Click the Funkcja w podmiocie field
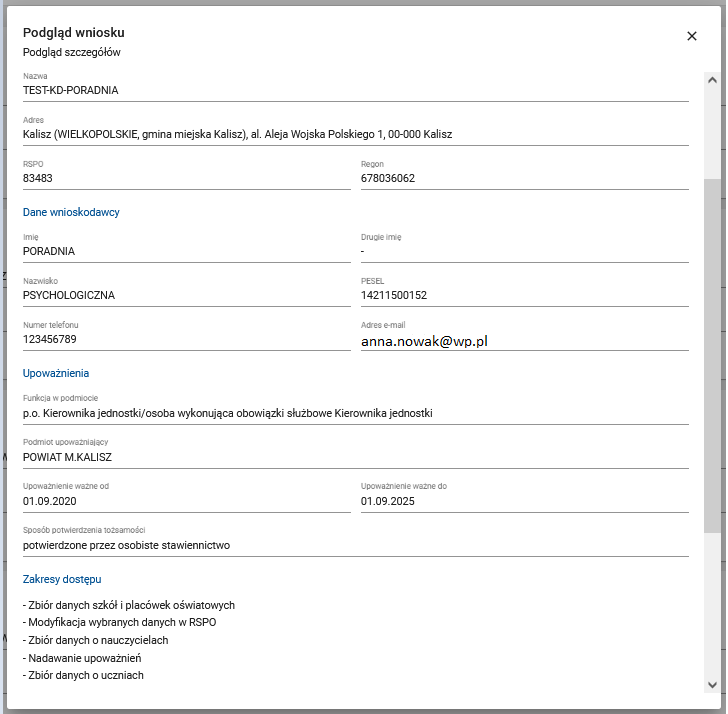Viewport: 728px width, 714px height. [x=355, y=412]
